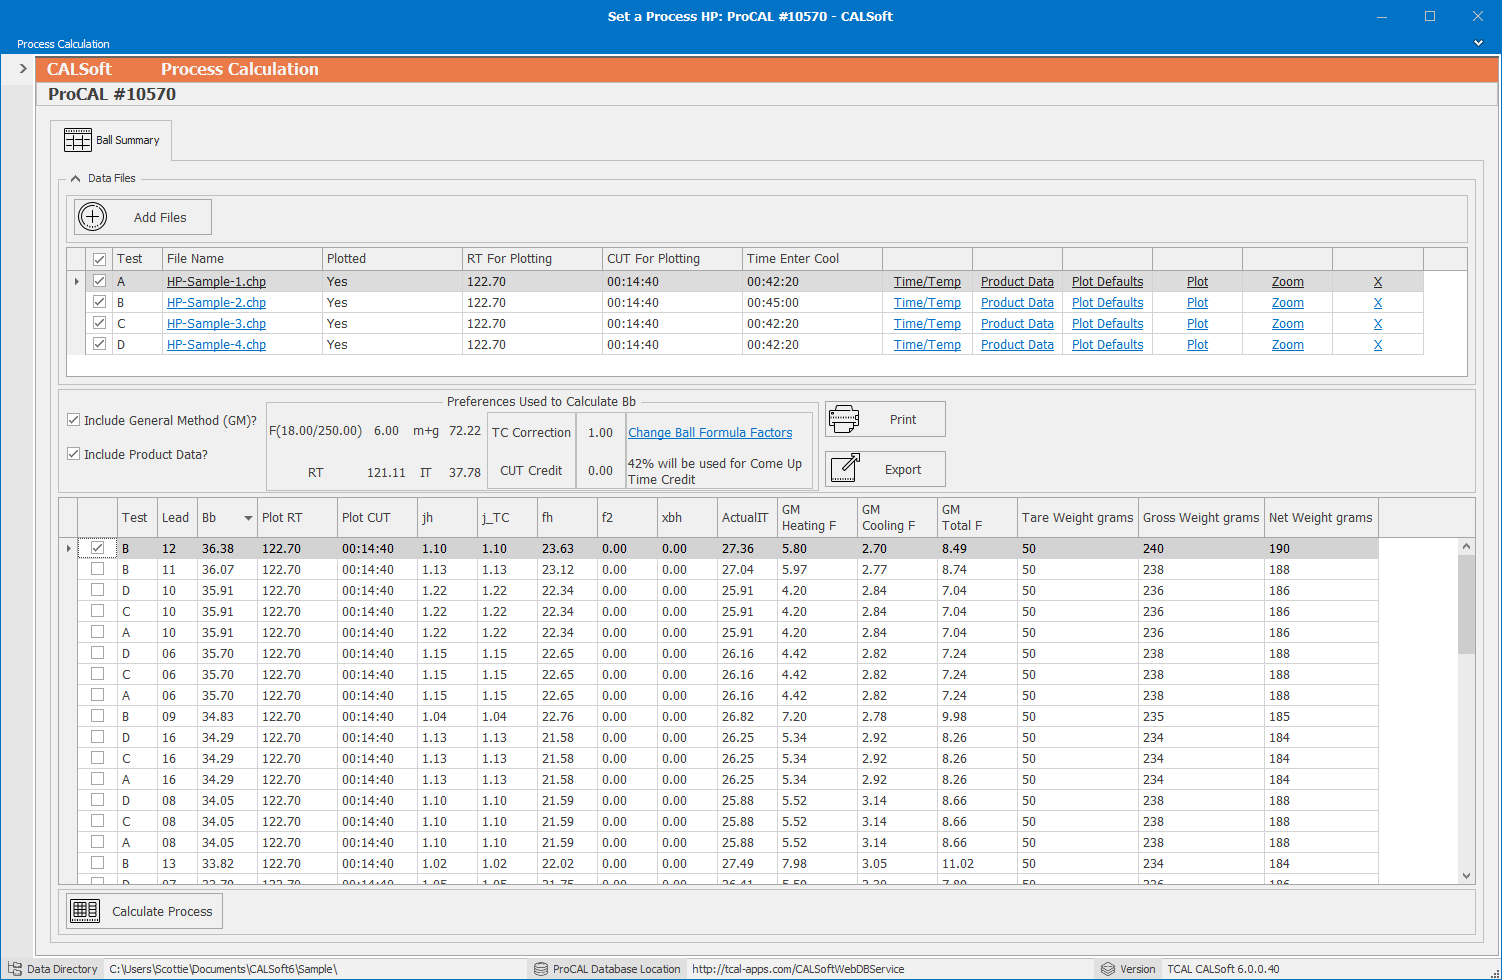Click the Calculate Process grid icon

click(85, 911)
